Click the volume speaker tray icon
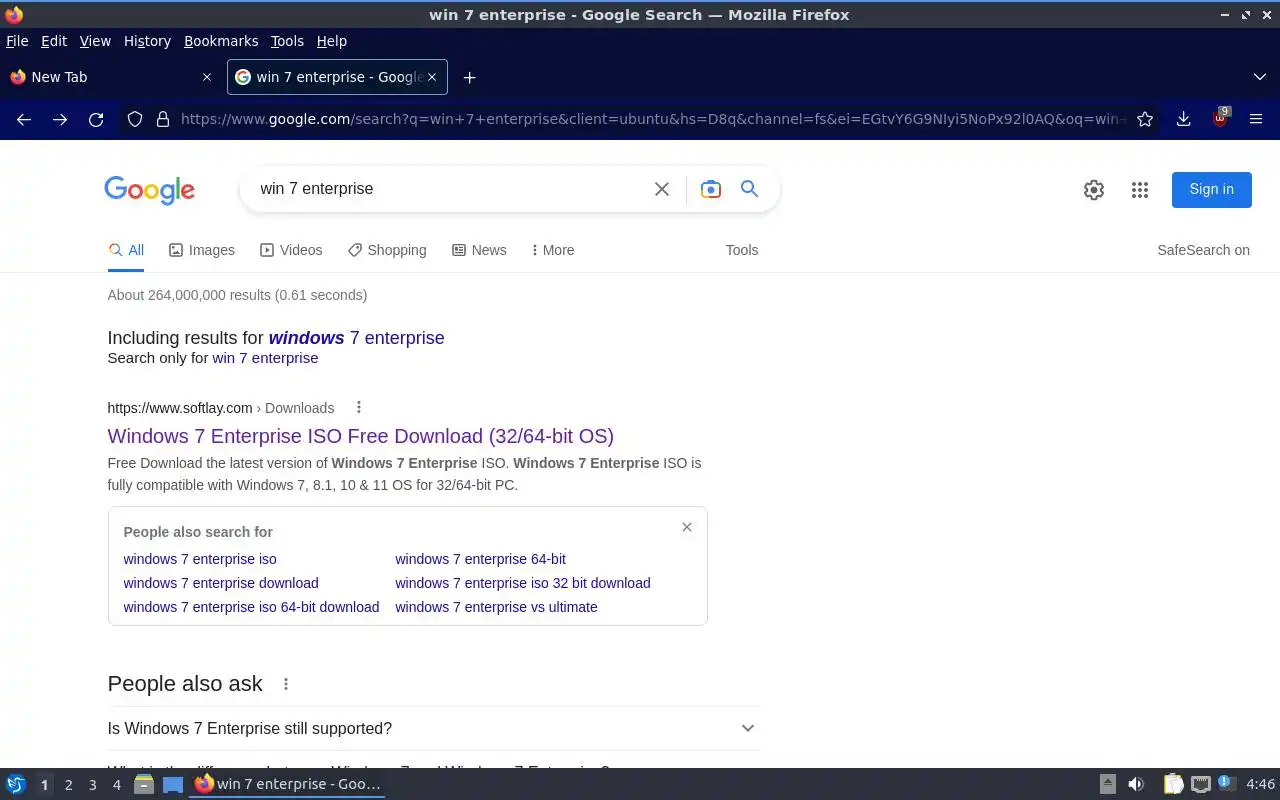 pos(1136,784)
